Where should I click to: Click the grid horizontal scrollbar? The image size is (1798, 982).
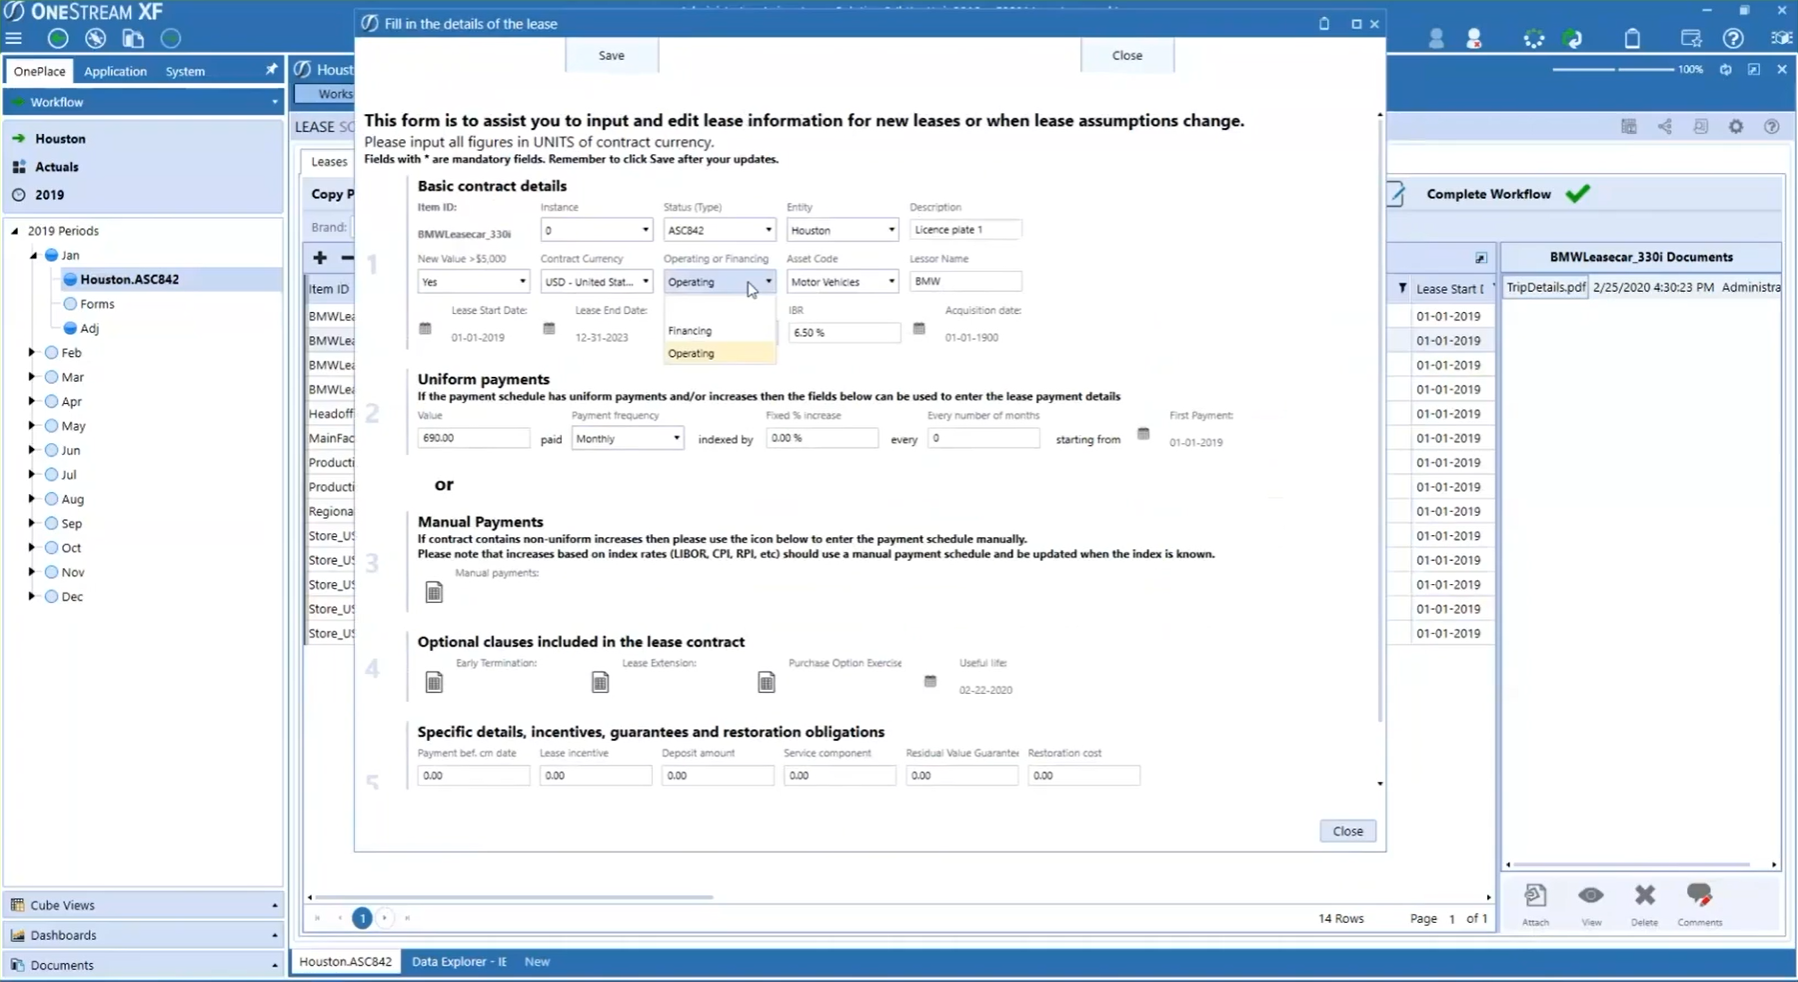pyautogui.click(x=515, y=897)
